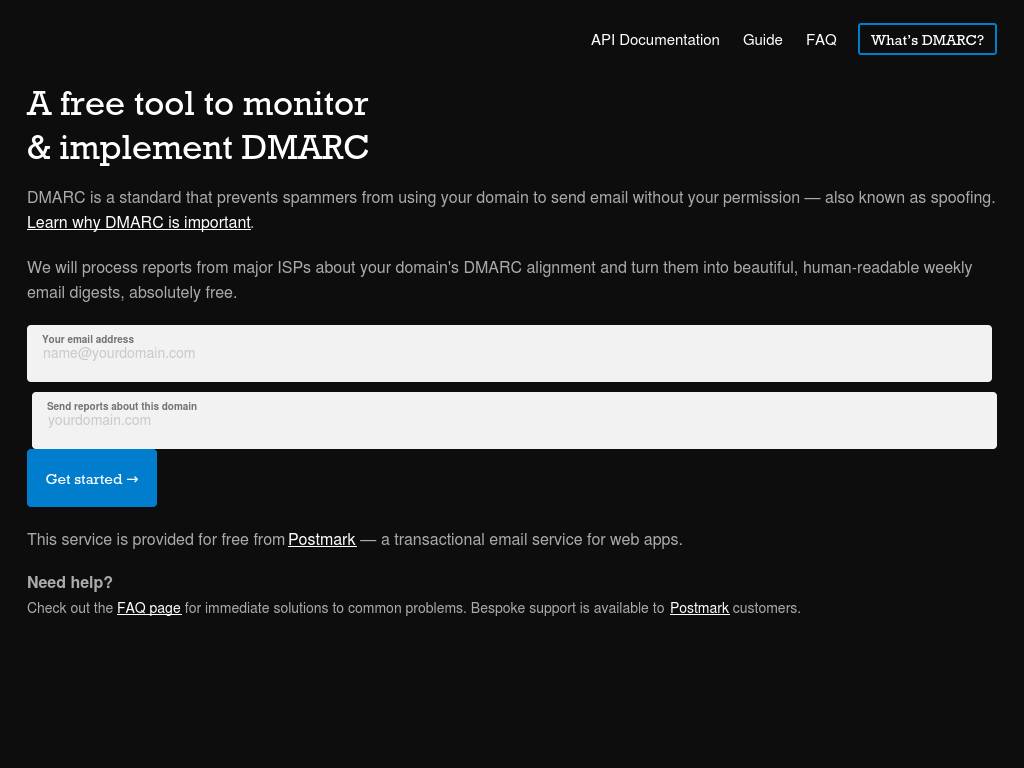The image size is (1024, 768).
Task: Click the 'Need help?' heading
Action: [70, 582]
